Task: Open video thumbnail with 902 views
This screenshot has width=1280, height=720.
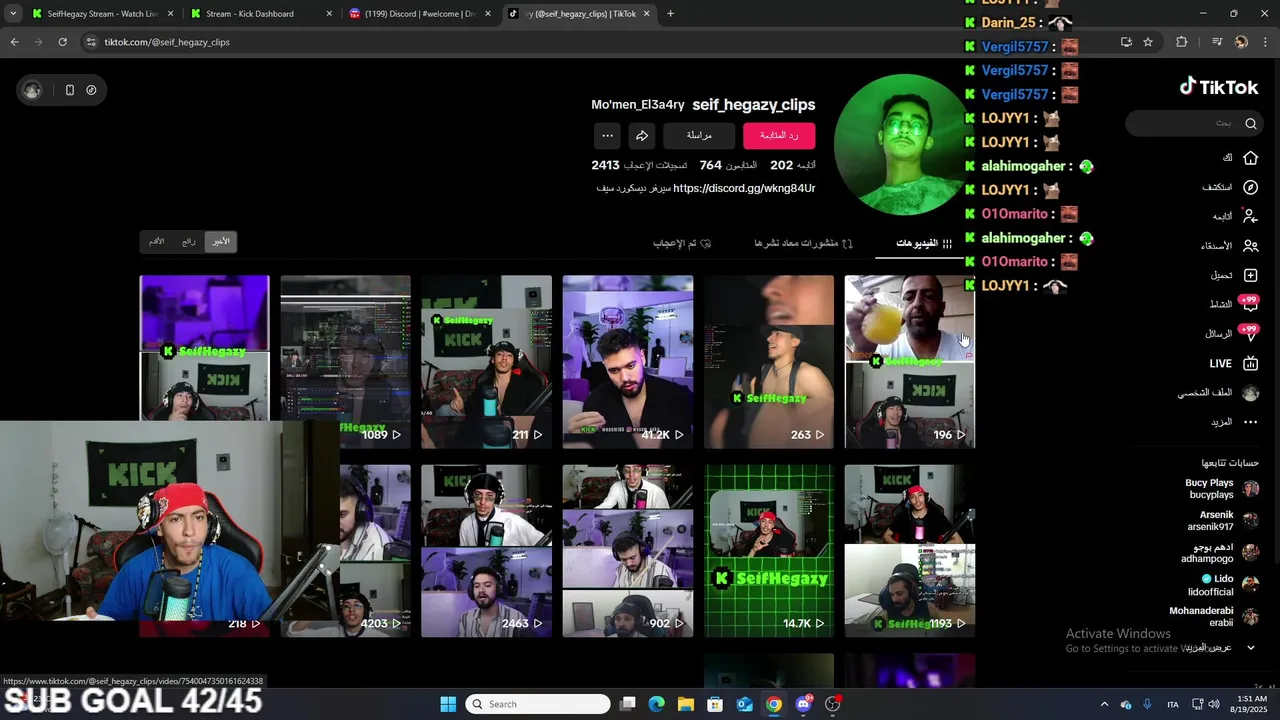Action: pyautogui.click(x=628, y=551)
